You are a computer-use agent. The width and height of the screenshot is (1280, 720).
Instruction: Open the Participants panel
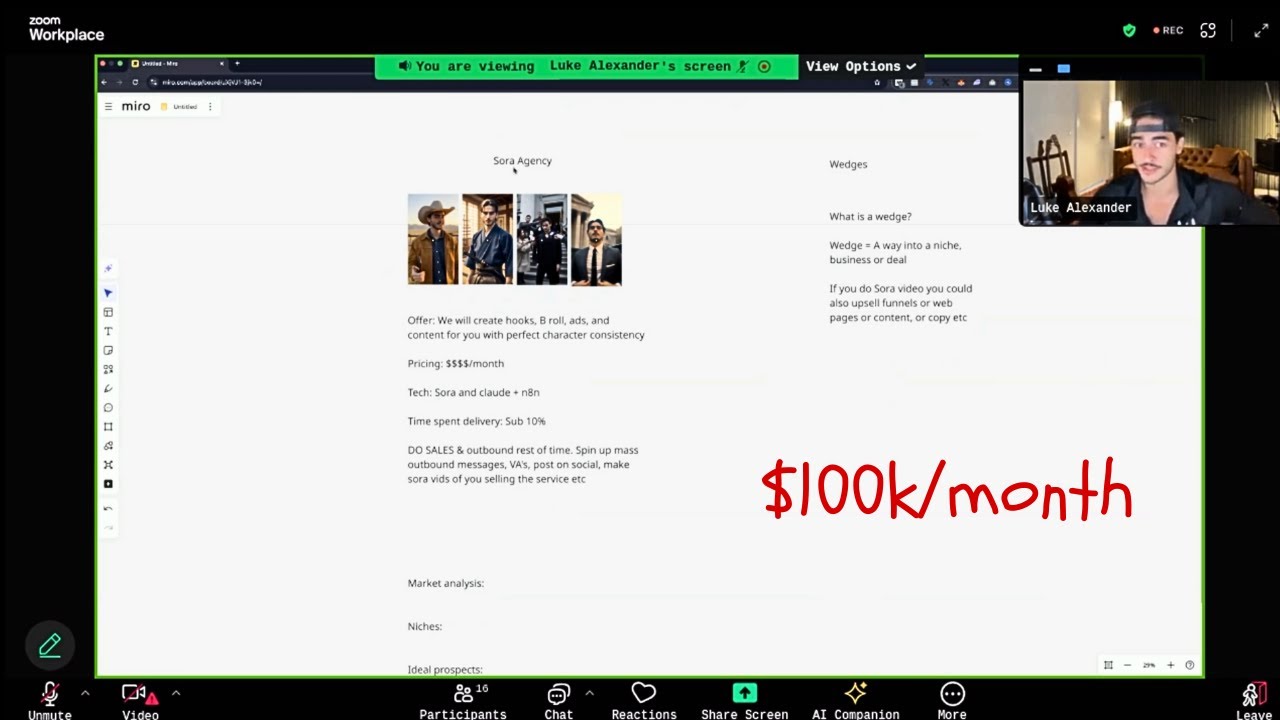(x=463, y=700)
